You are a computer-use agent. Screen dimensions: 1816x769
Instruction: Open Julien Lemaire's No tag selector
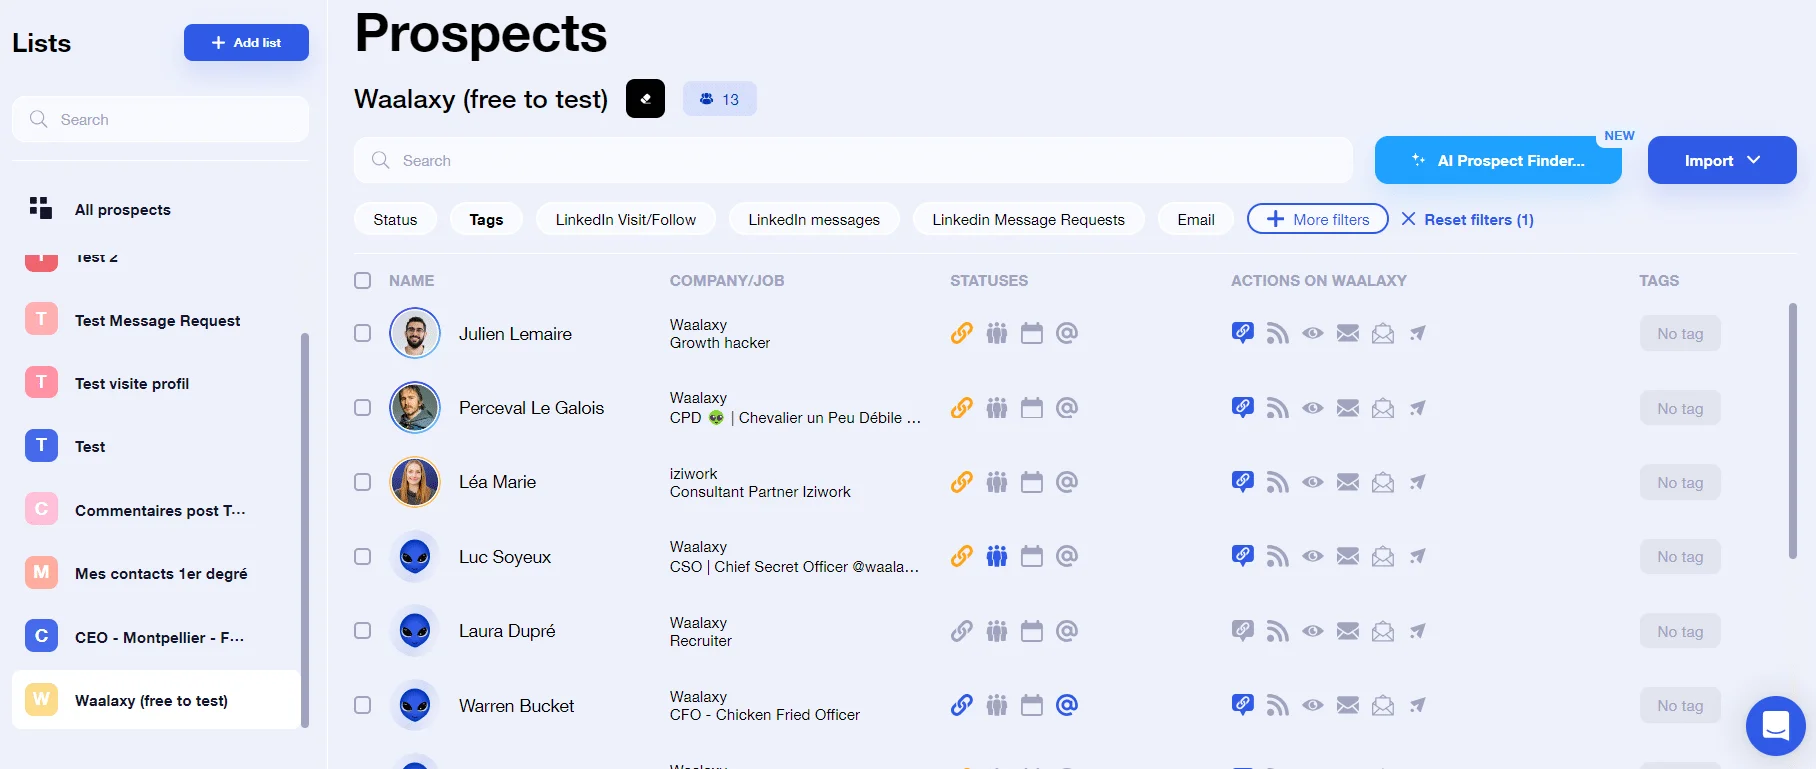[1680, 334]
